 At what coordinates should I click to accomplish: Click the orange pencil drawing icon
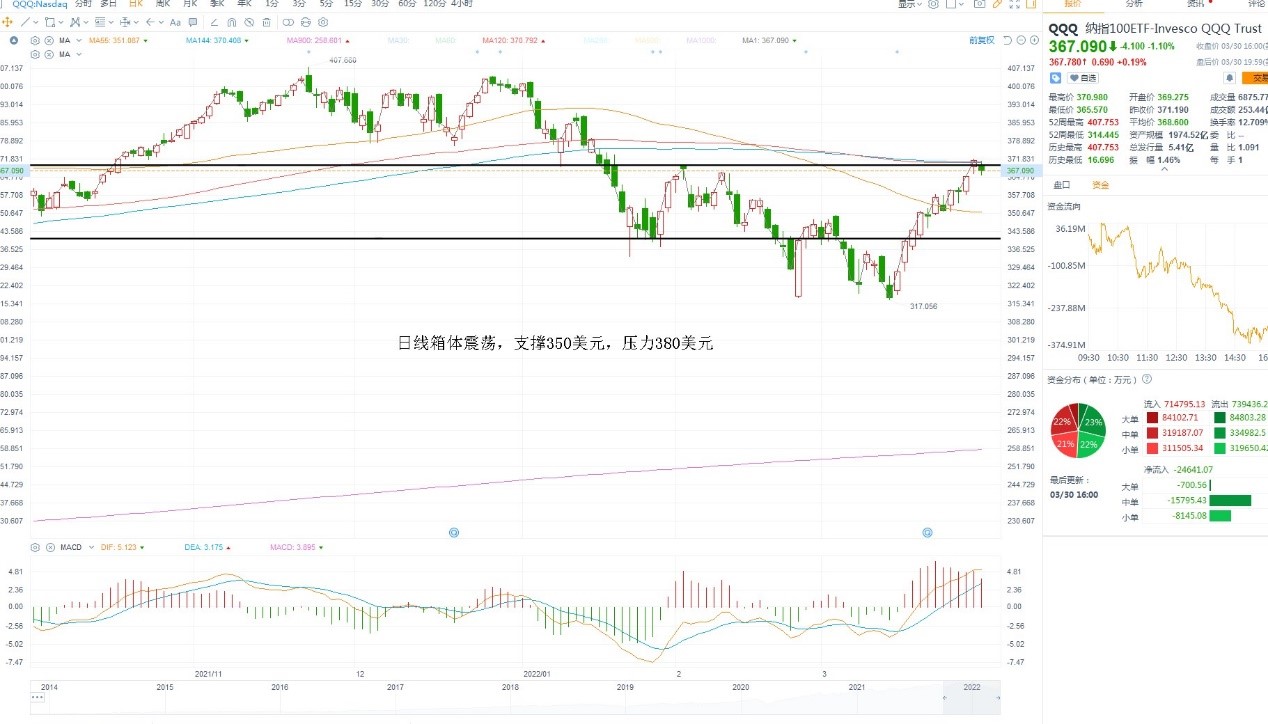coord(997,4)
